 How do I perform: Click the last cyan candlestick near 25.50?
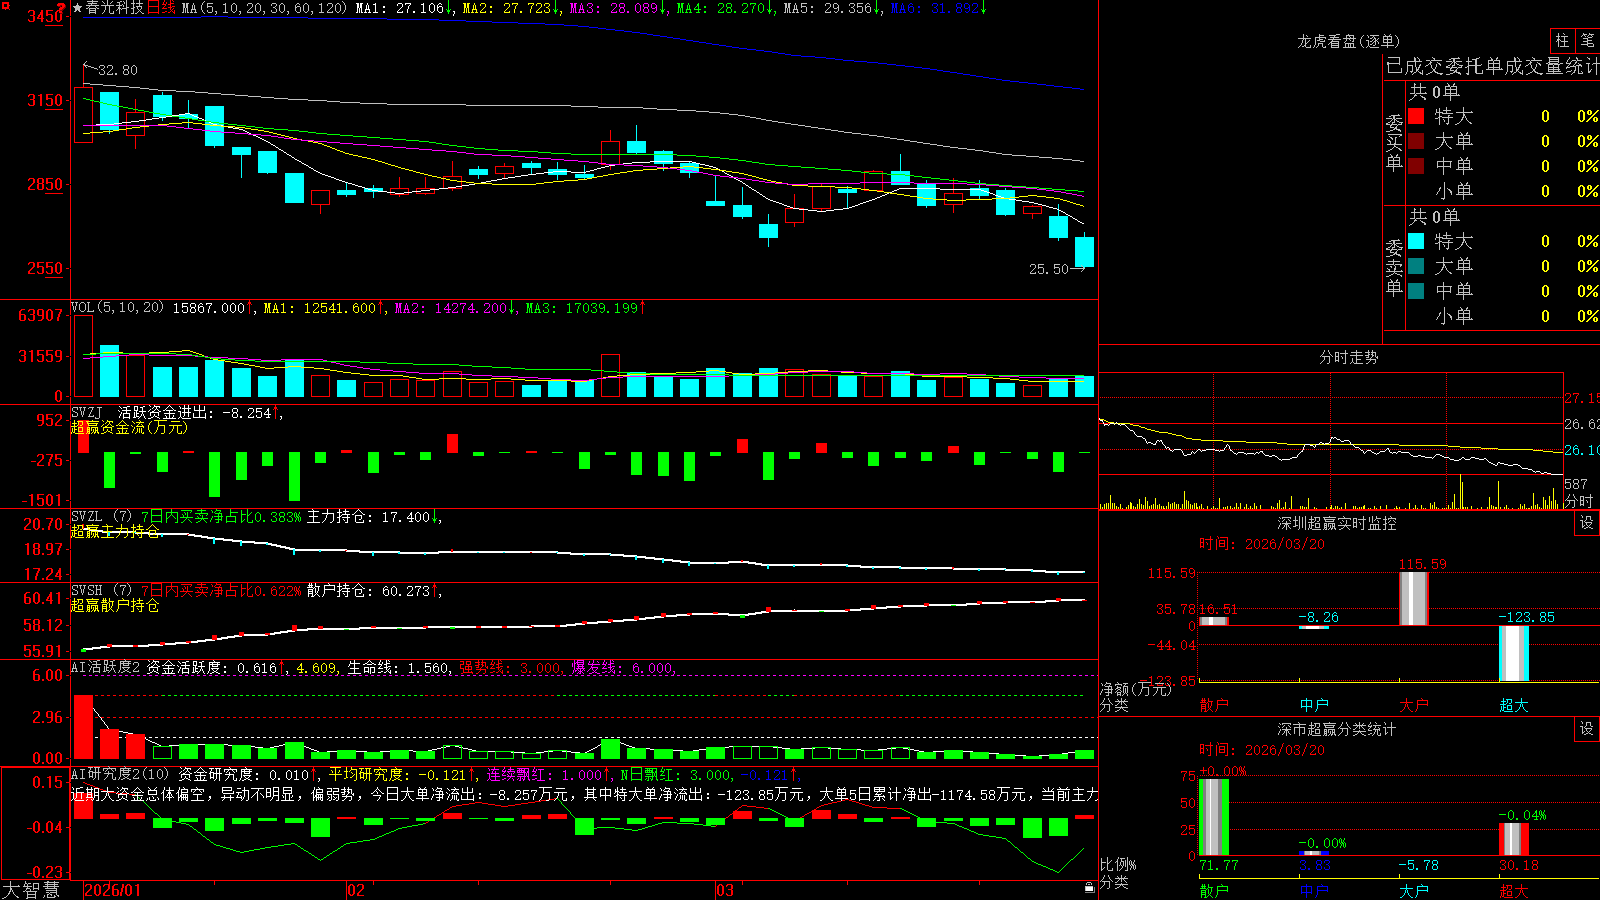tap(1084, 251)
